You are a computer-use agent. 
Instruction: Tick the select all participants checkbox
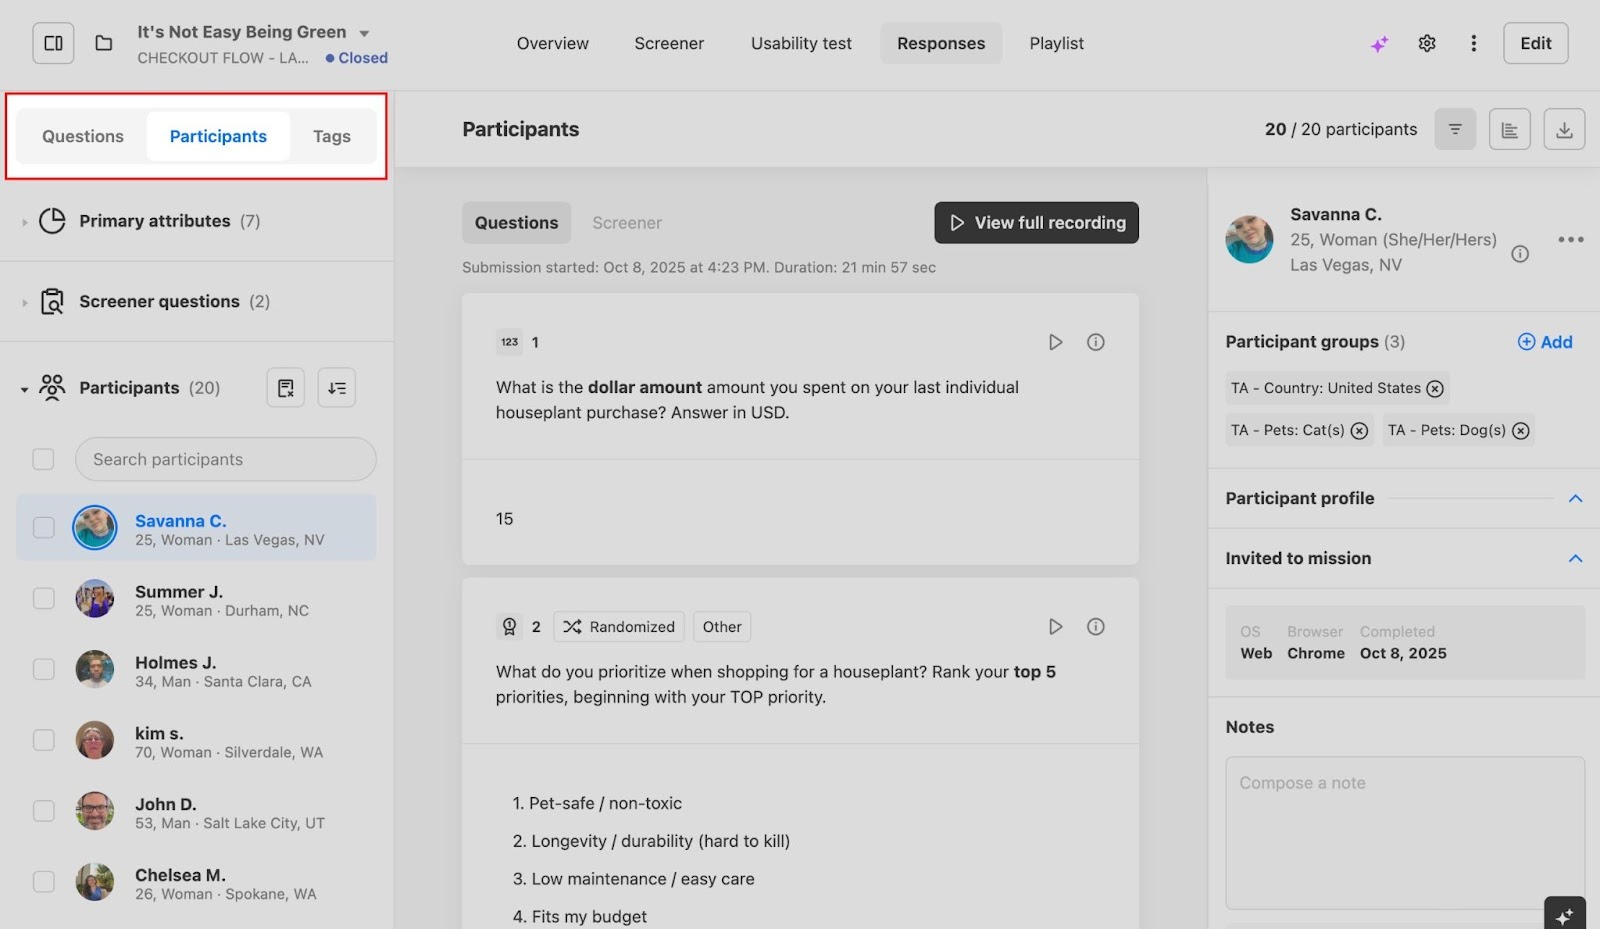44,459
